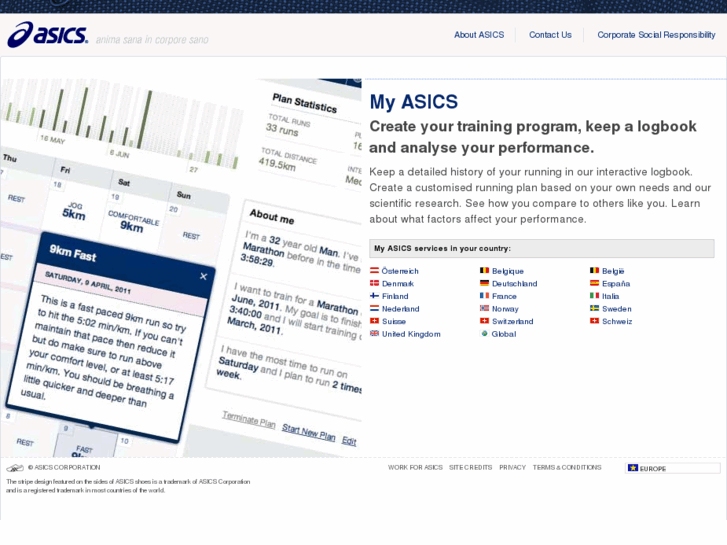Open the Europe region selector
The width and height of the screenshot is (727, 545).
[x=673, y=468]
